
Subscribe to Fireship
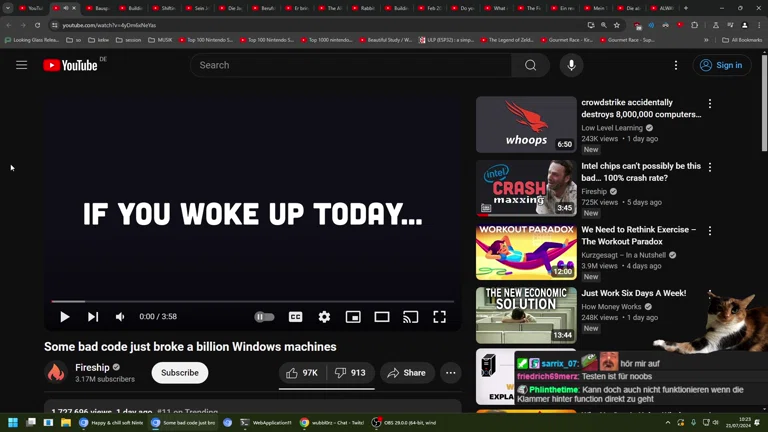(180, 373)
